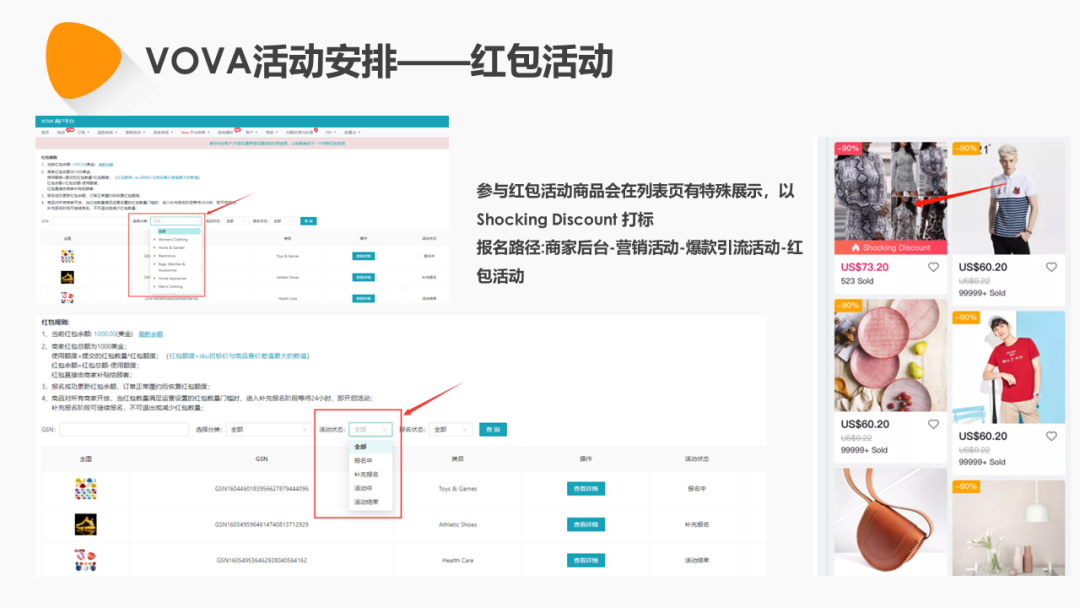Open the 报名状态 dropdown in the upper screenshot
The image size is (1080, 608).
coord(283,221)
